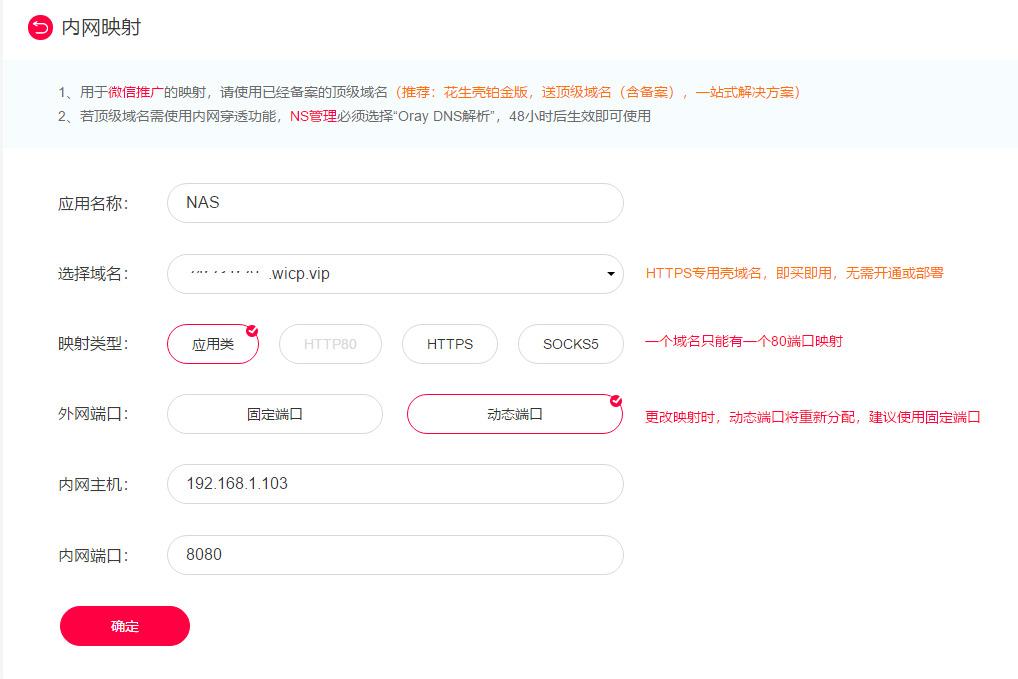Click the dropdown arrow on the wicp.vip domain
The image size is (1018, 679).
610,274
